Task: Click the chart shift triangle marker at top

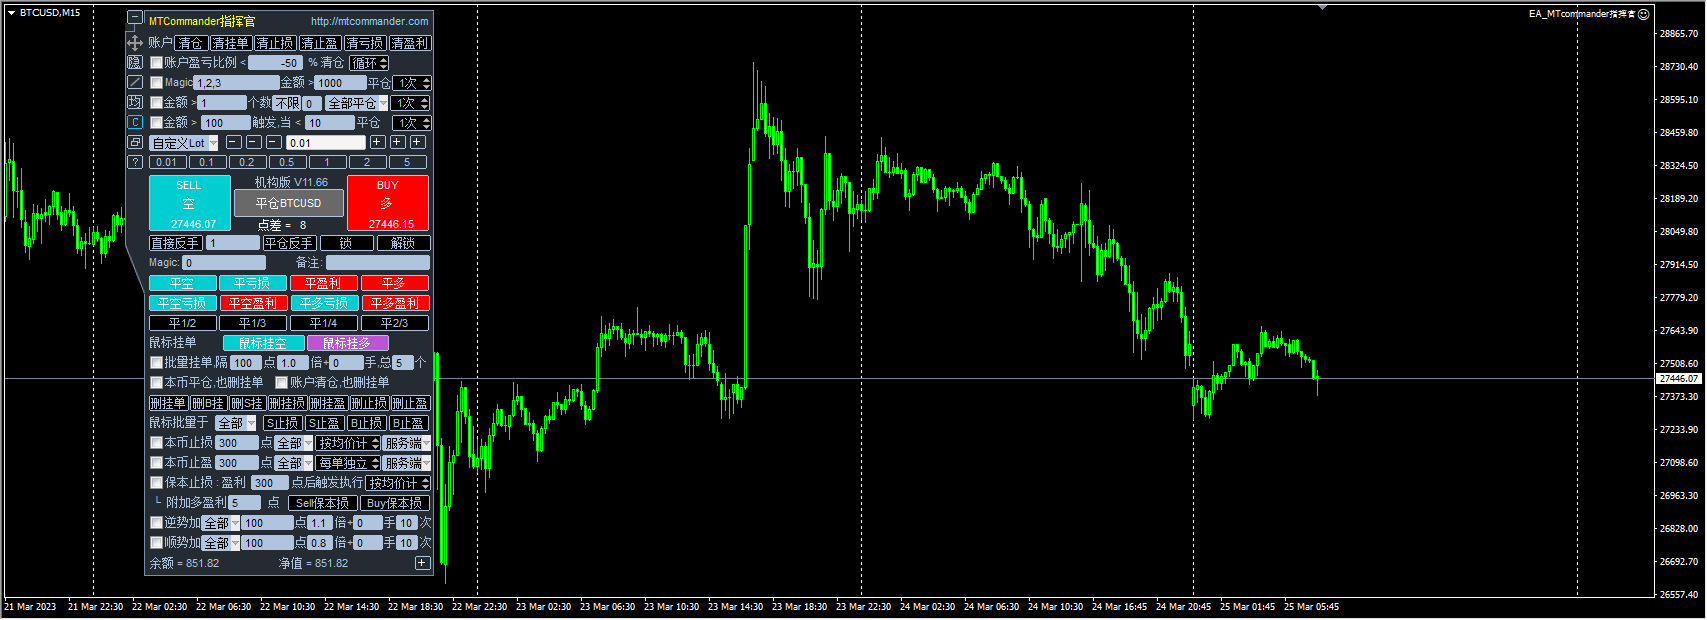Action: 1323,7
